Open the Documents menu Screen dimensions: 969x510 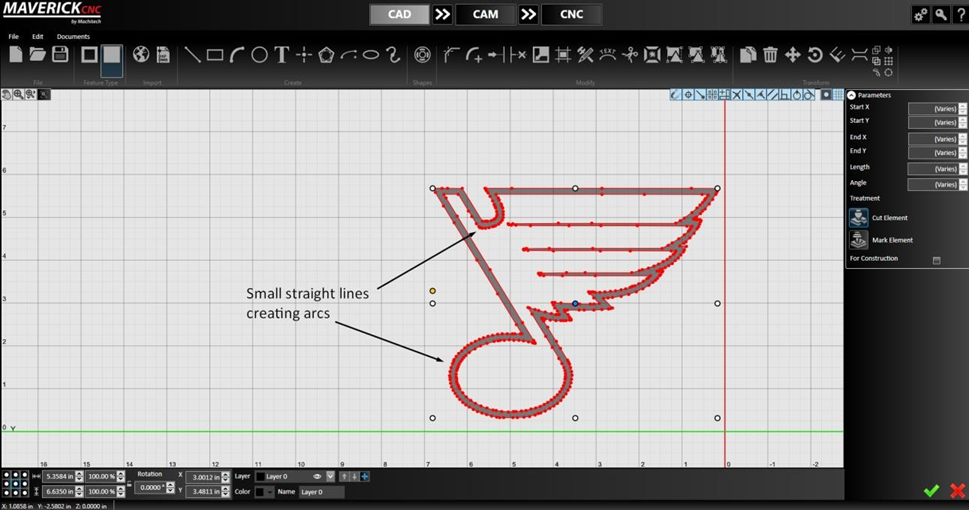point(73,36)
